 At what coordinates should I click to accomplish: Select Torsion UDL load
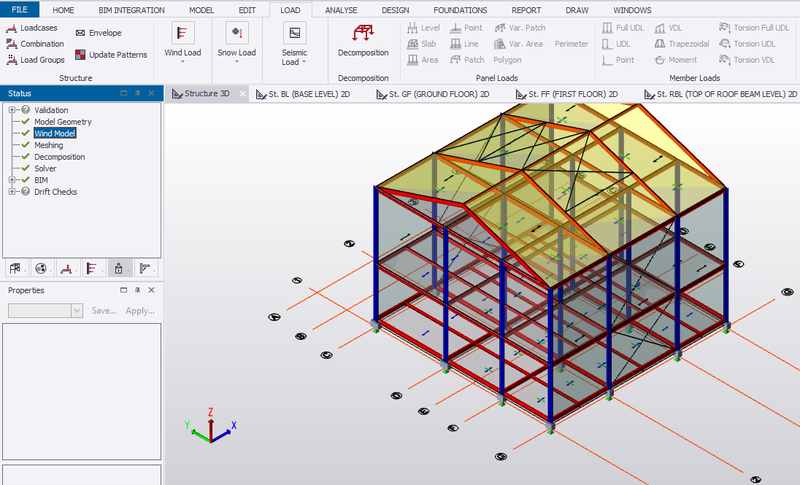click(x=747, y=44)
